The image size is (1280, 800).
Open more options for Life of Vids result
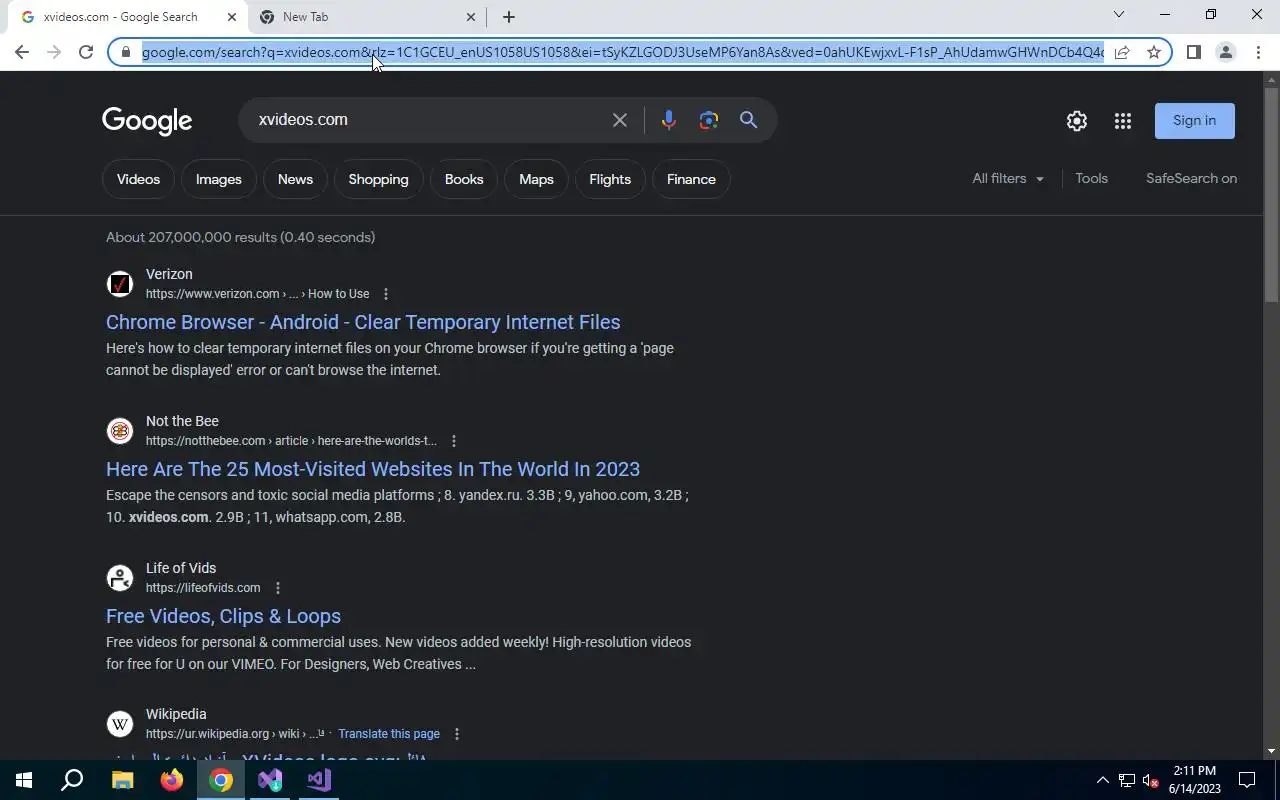[278, 588]
